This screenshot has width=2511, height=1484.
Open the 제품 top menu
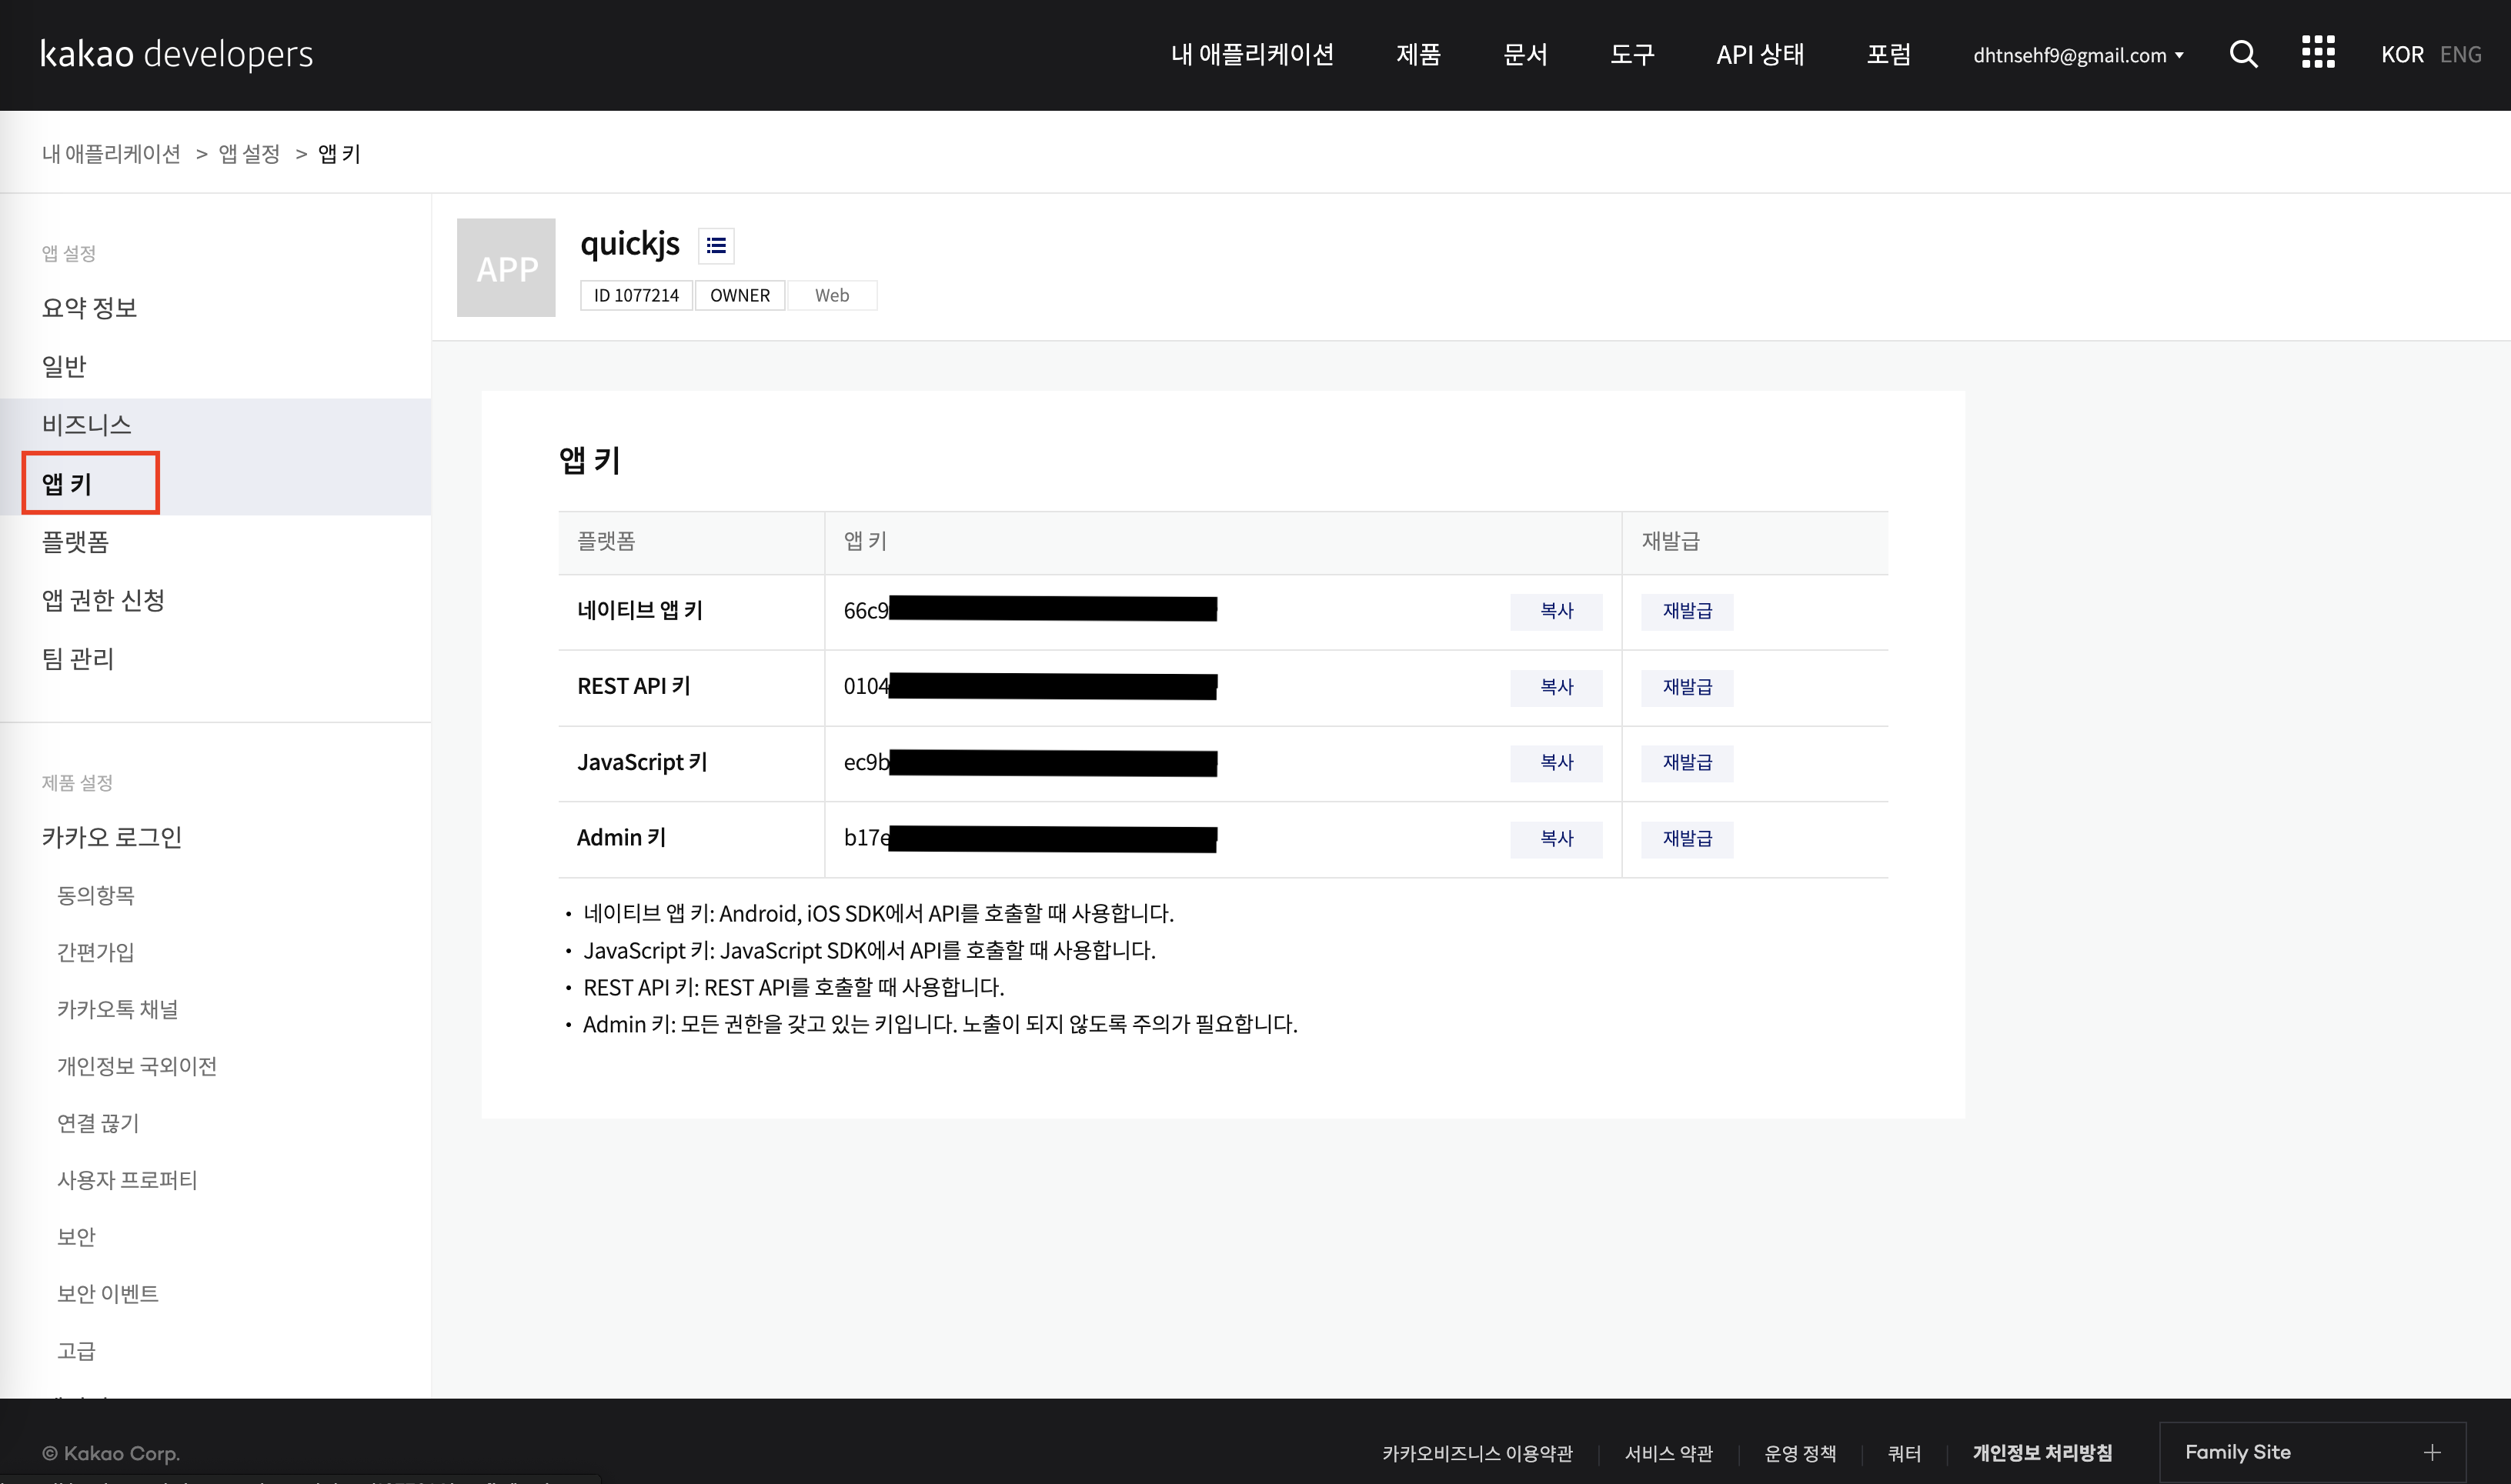pyautogui.click(x=1418, y=54)
